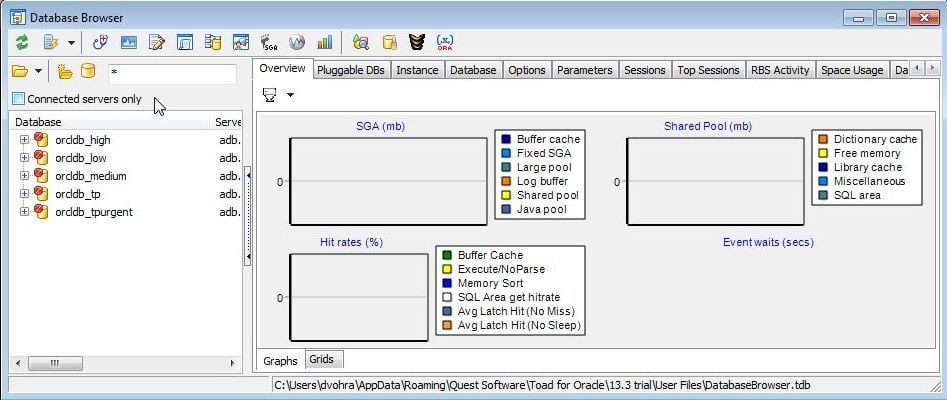This screenshot has height=400, width=947.
Task: Go to the Parameters tab
Action: (585, 70)
